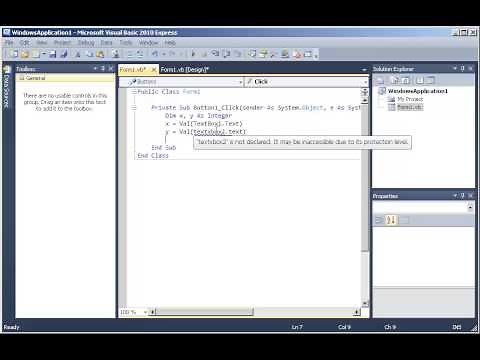Collapse the Button1_Click sub outline
The image size is (480, 360).
pyautogui.click(x=134, y=107)
